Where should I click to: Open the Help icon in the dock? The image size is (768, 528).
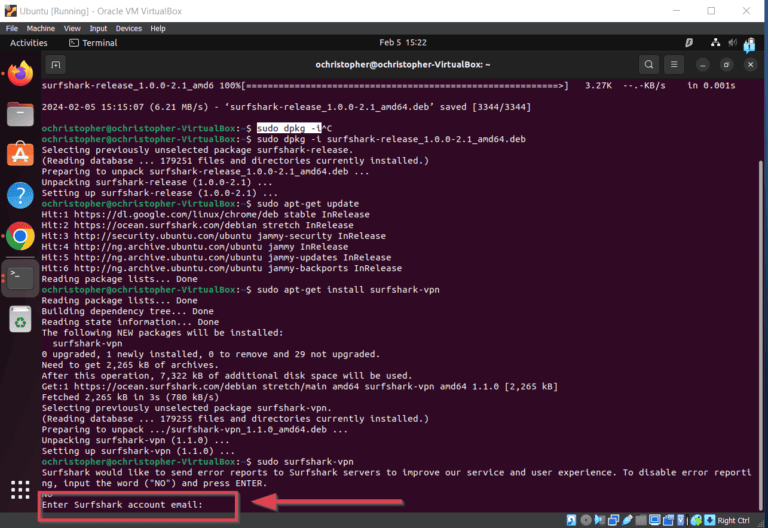[20, 195]
